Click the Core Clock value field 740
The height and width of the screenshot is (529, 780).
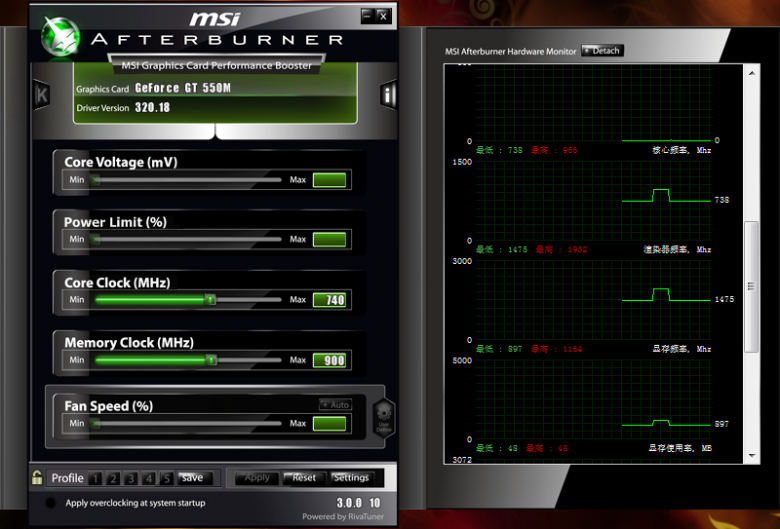[329, 300]
